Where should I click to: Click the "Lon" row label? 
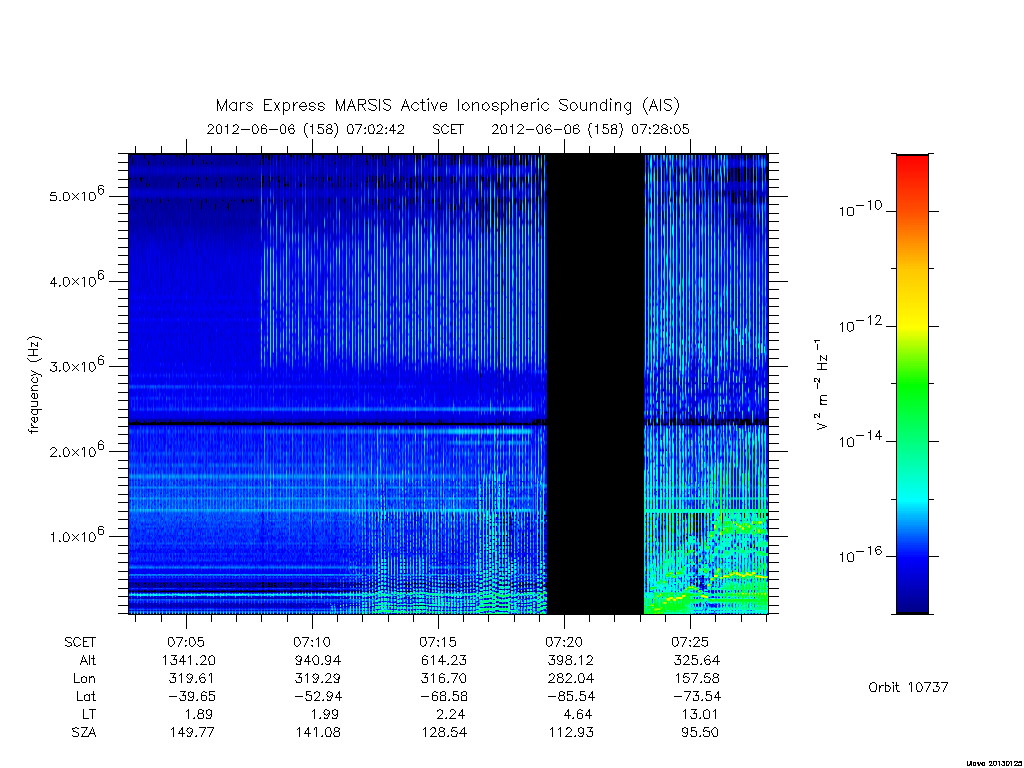[85, 679]
